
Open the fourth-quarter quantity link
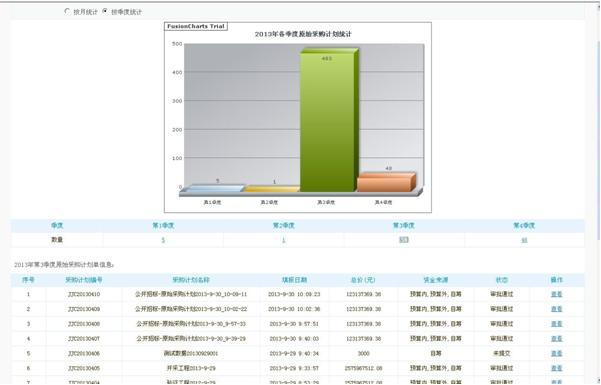[524, 240]
